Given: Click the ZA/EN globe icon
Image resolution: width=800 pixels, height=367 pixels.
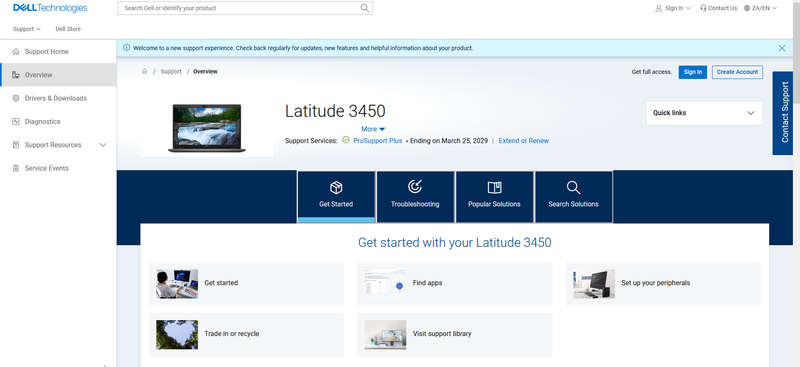Looking at the screenshot, I should pos(747,8).
